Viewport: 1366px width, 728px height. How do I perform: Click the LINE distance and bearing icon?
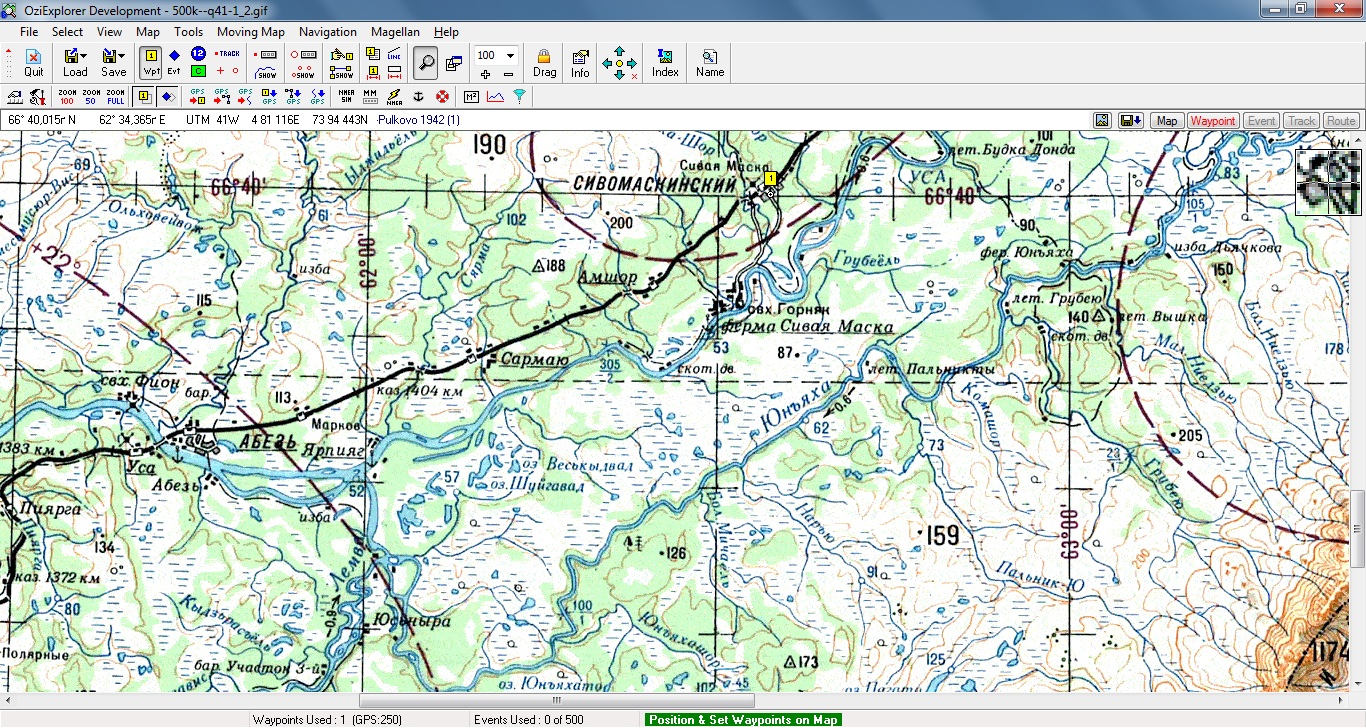click(x=395, y=54)
